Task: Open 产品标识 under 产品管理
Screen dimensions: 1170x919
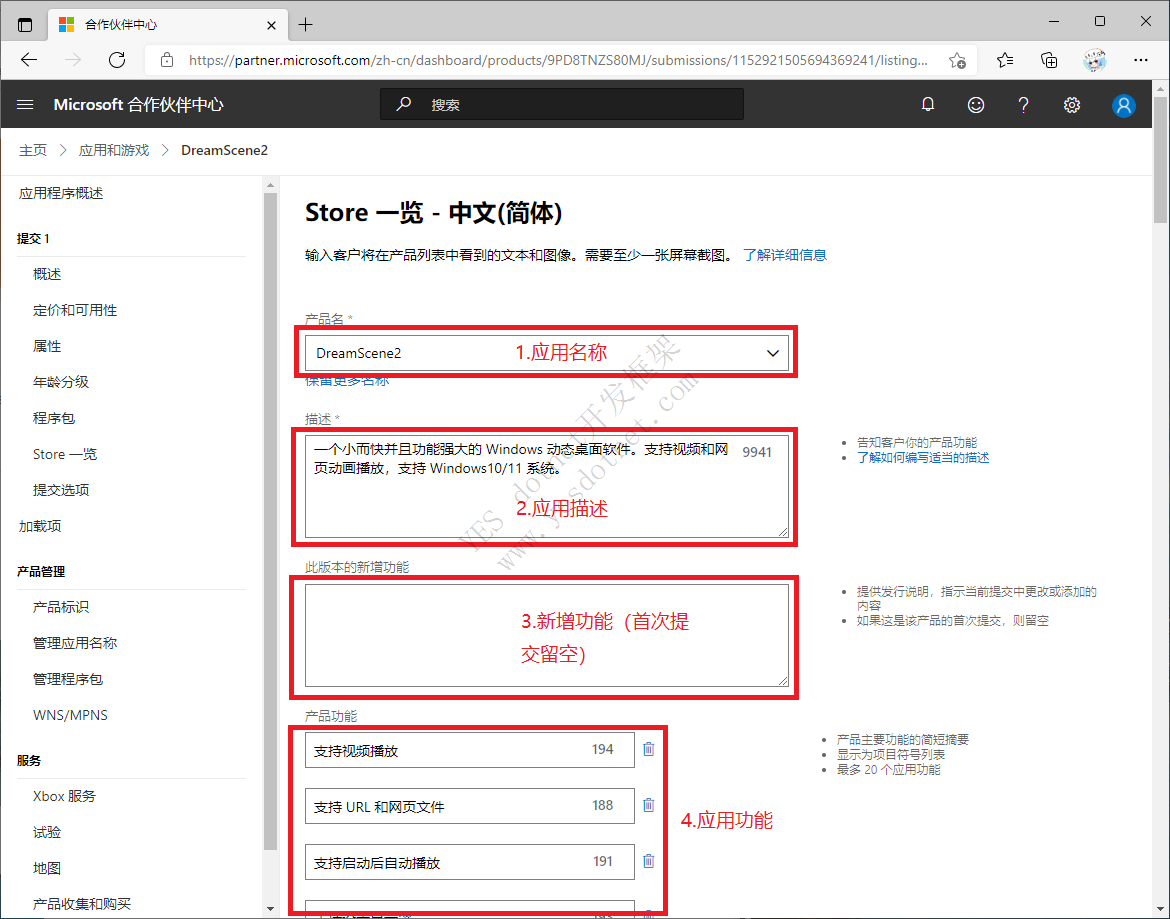Action: pyautogui.click(x=61, y=606)
